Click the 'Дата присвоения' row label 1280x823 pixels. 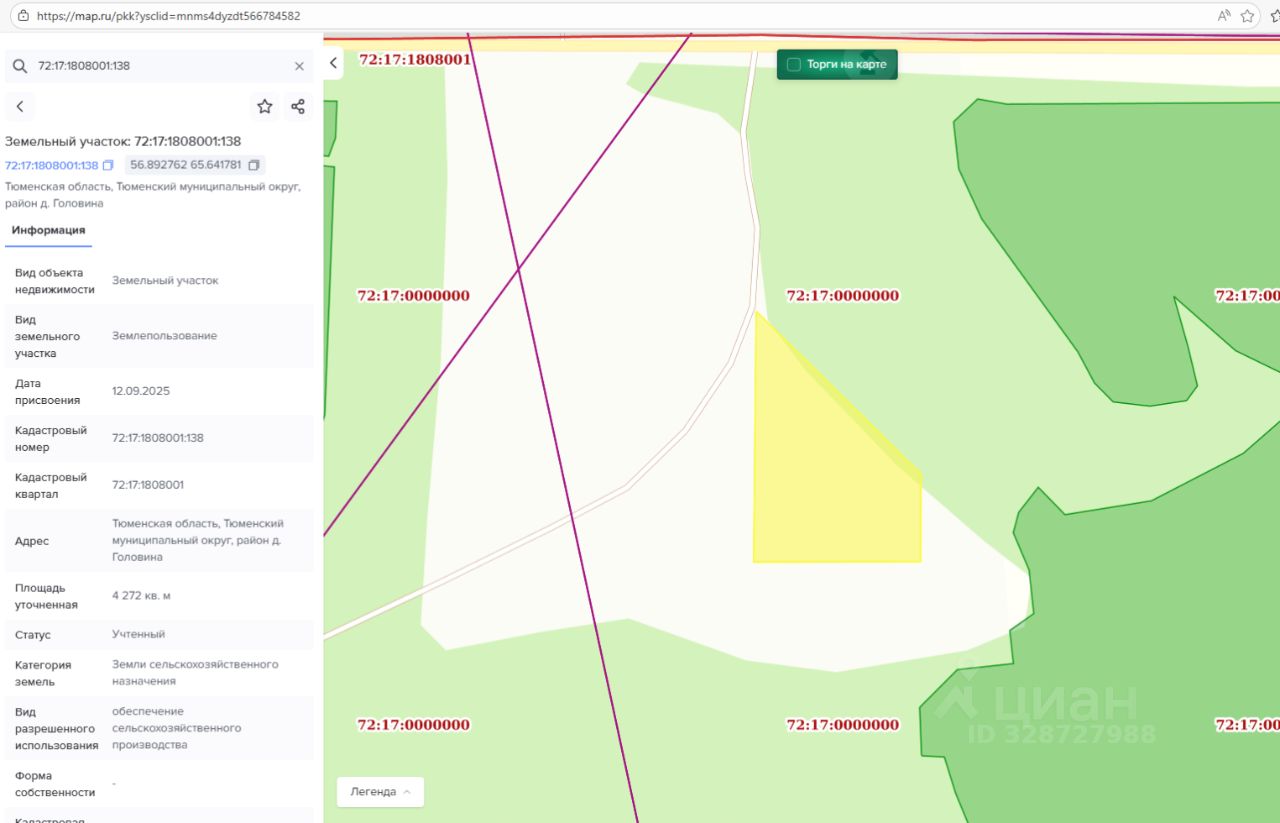(48, 392)
